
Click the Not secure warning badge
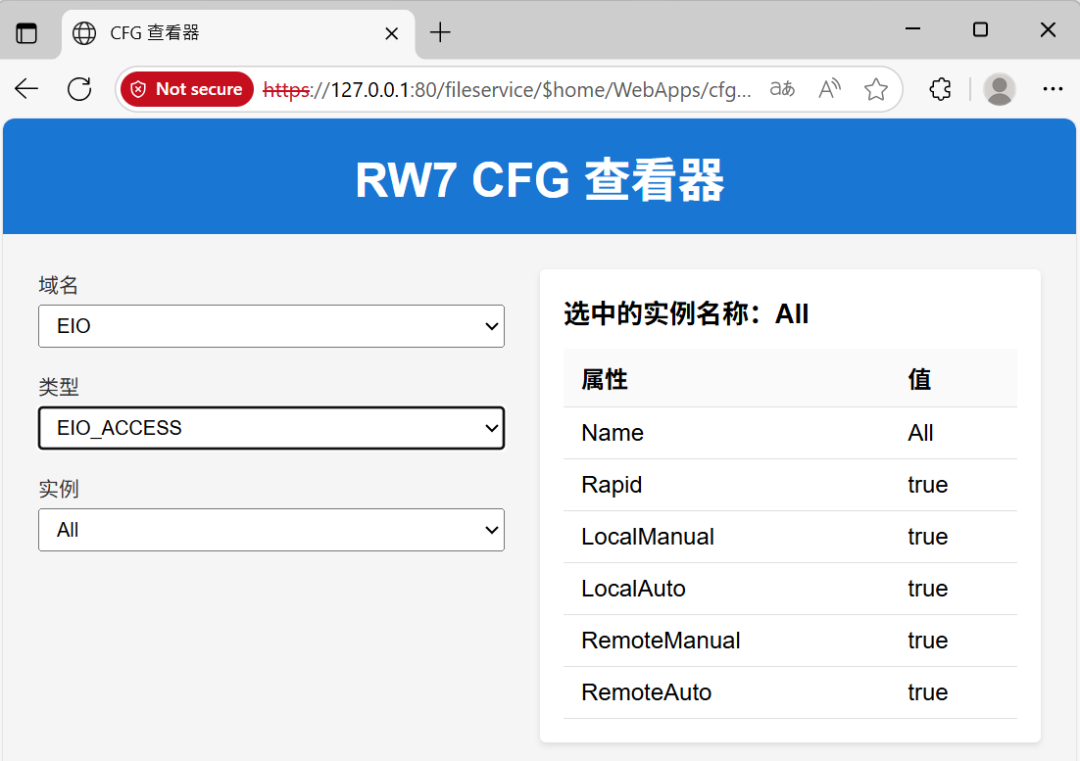tap(187, 89)
